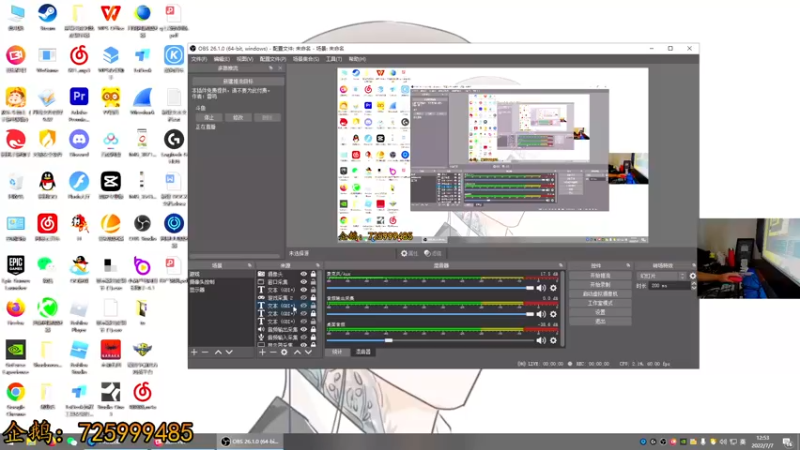Remove the selected scene with the minus icon
The width and height of the screenshot is (800, 450).
(x=205, y=352)
